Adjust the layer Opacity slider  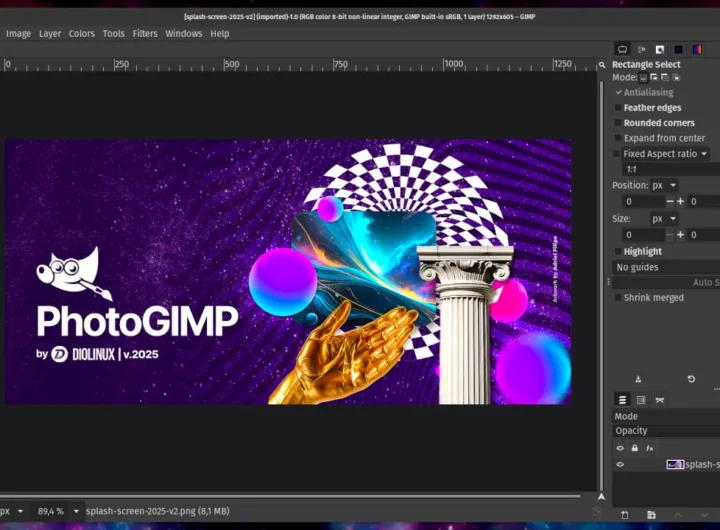(665, 431)
